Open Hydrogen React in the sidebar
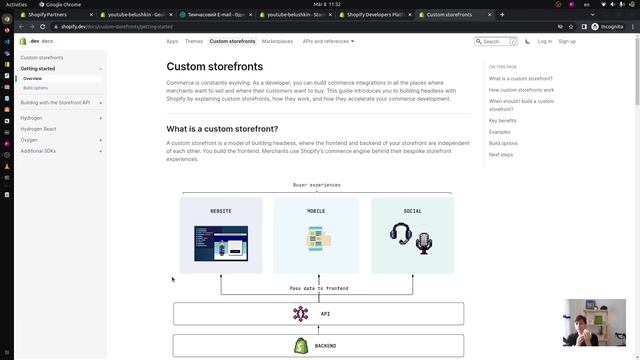This screenshot has height=360, width=640. [x=38, y=129]
